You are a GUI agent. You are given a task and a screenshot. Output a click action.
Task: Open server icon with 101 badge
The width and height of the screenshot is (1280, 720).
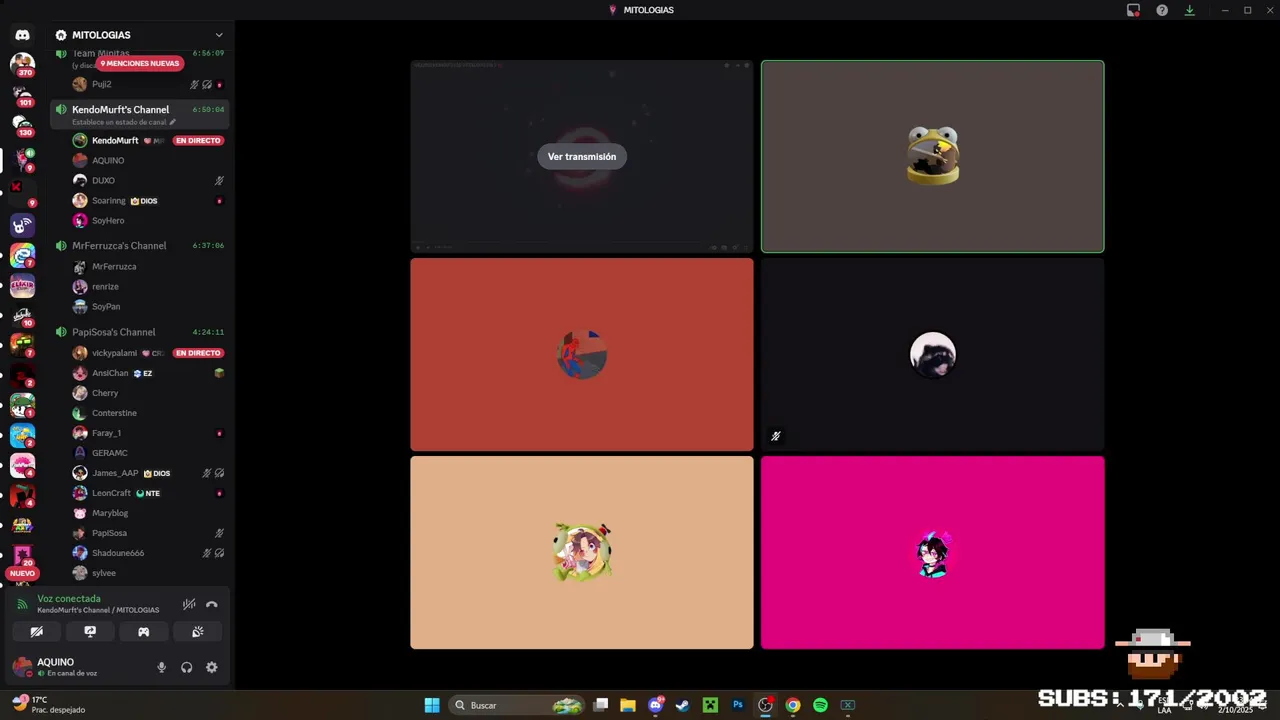22,95
